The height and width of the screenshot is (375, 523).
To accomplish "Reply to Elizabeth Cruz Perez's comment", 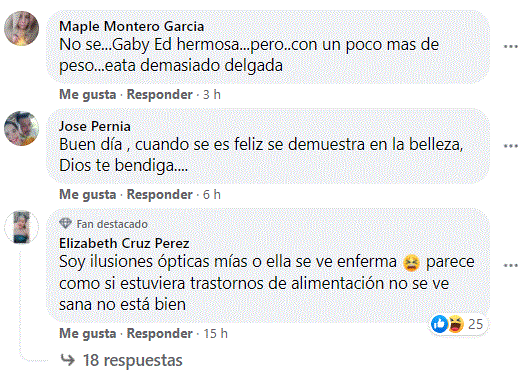I will coord(159,333).
